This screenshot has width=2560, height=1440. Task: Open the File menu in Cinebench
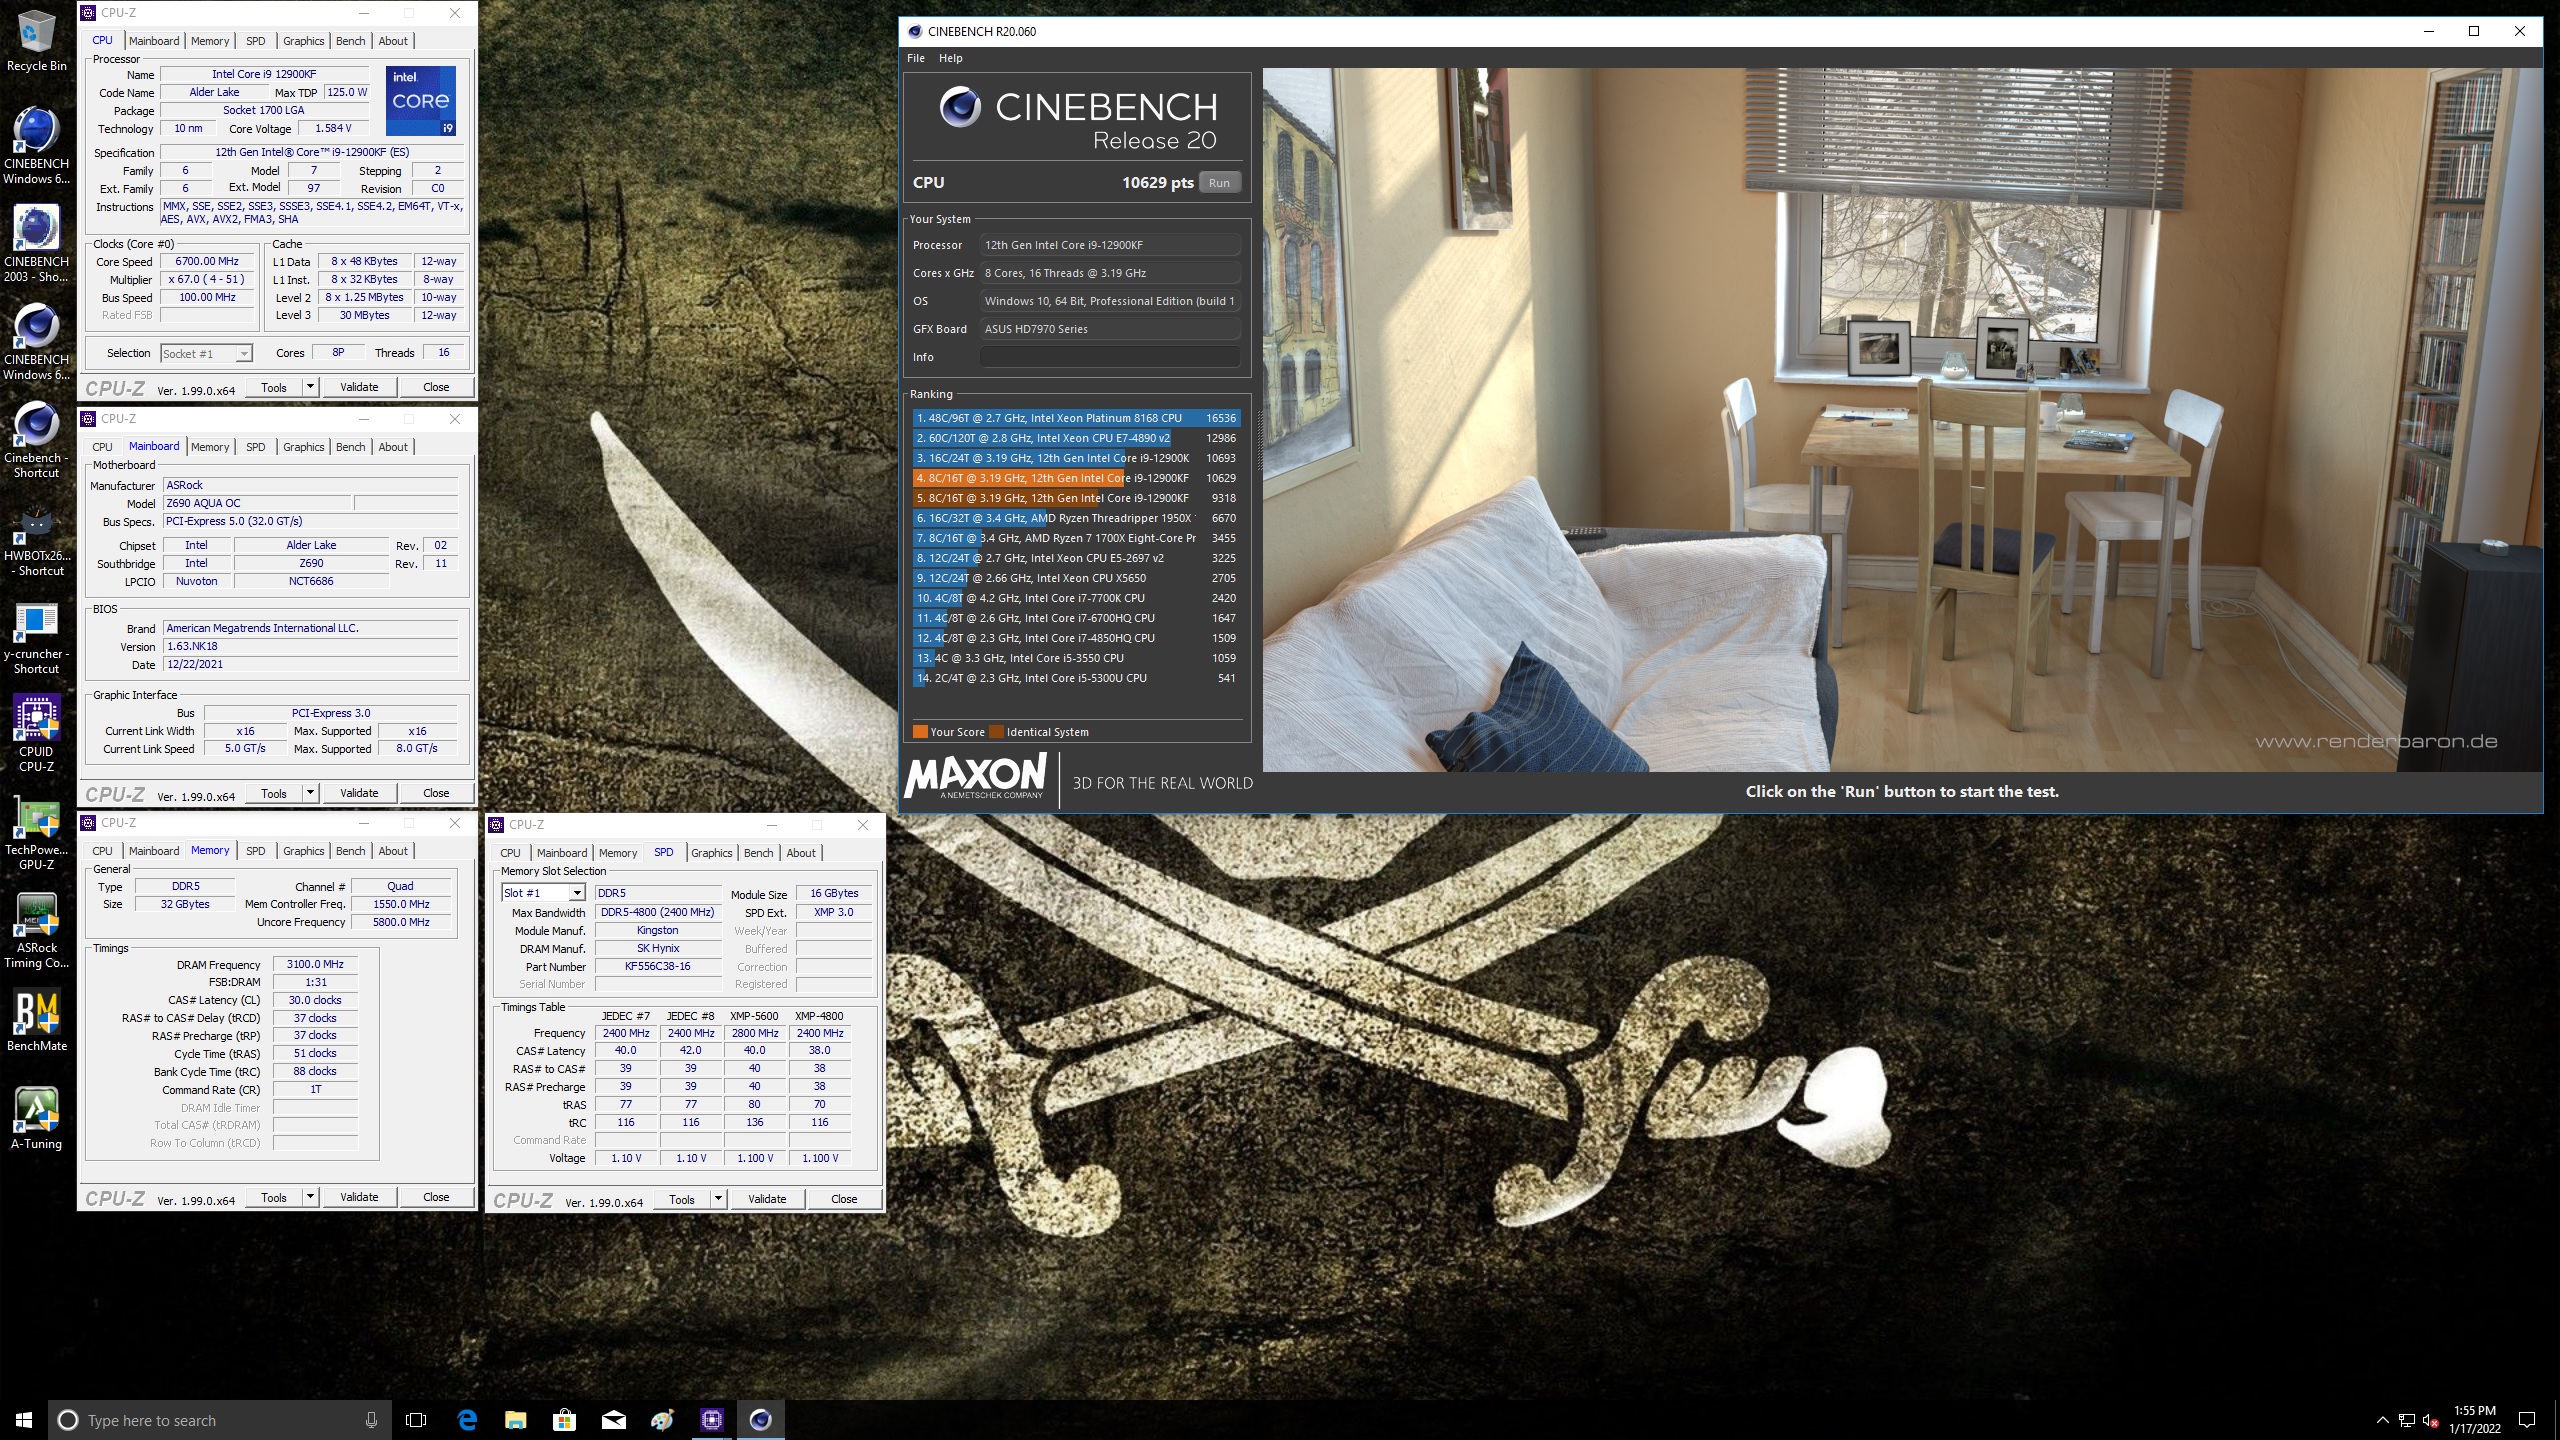click(x=916, y=58)
